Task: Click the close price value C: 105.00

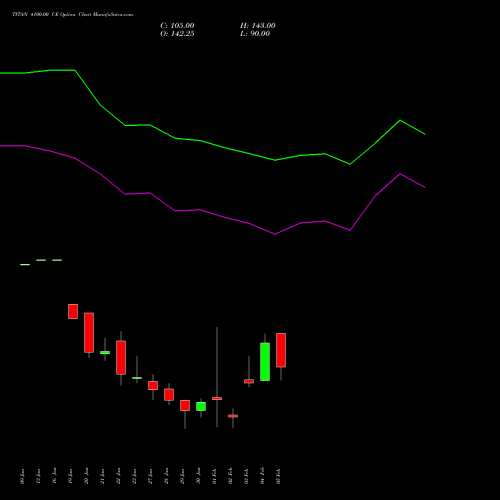Action: [177, 26]
